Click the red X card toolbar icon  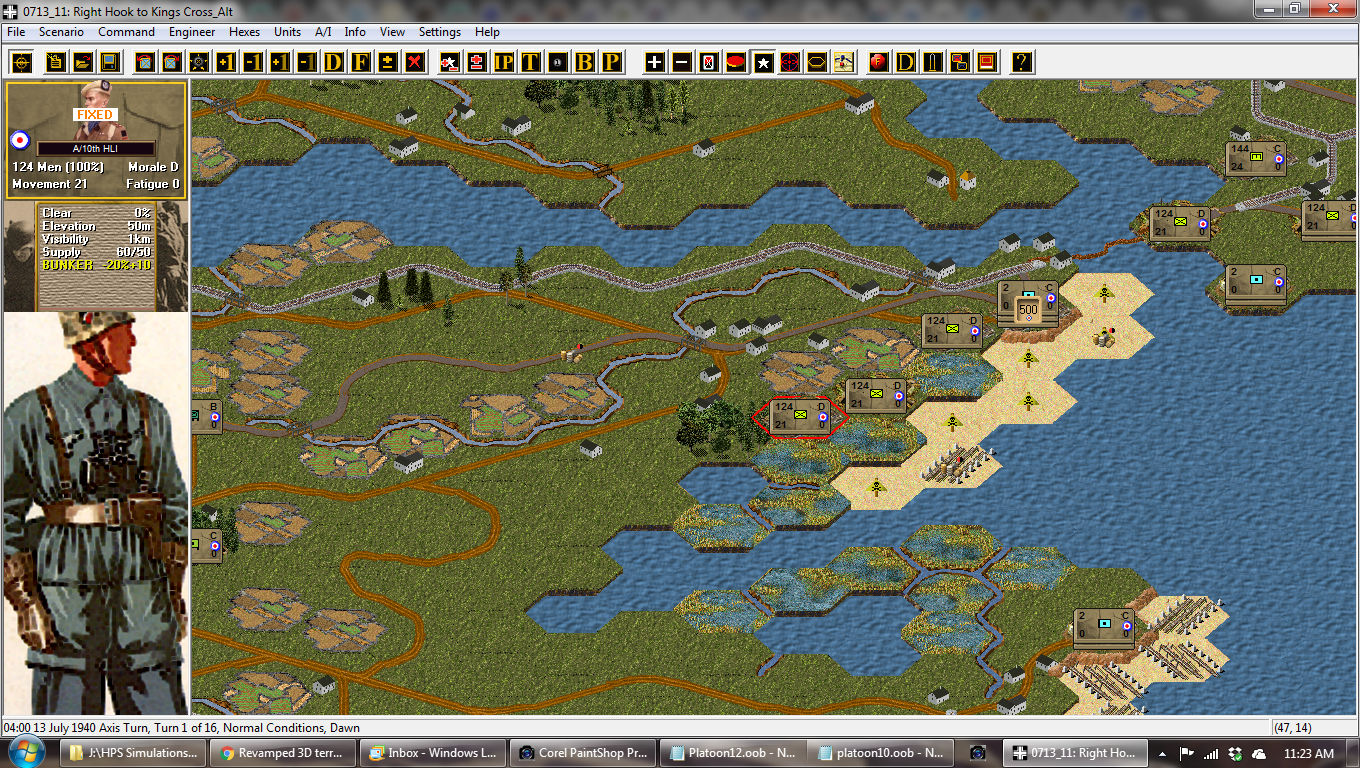[708, 62]
